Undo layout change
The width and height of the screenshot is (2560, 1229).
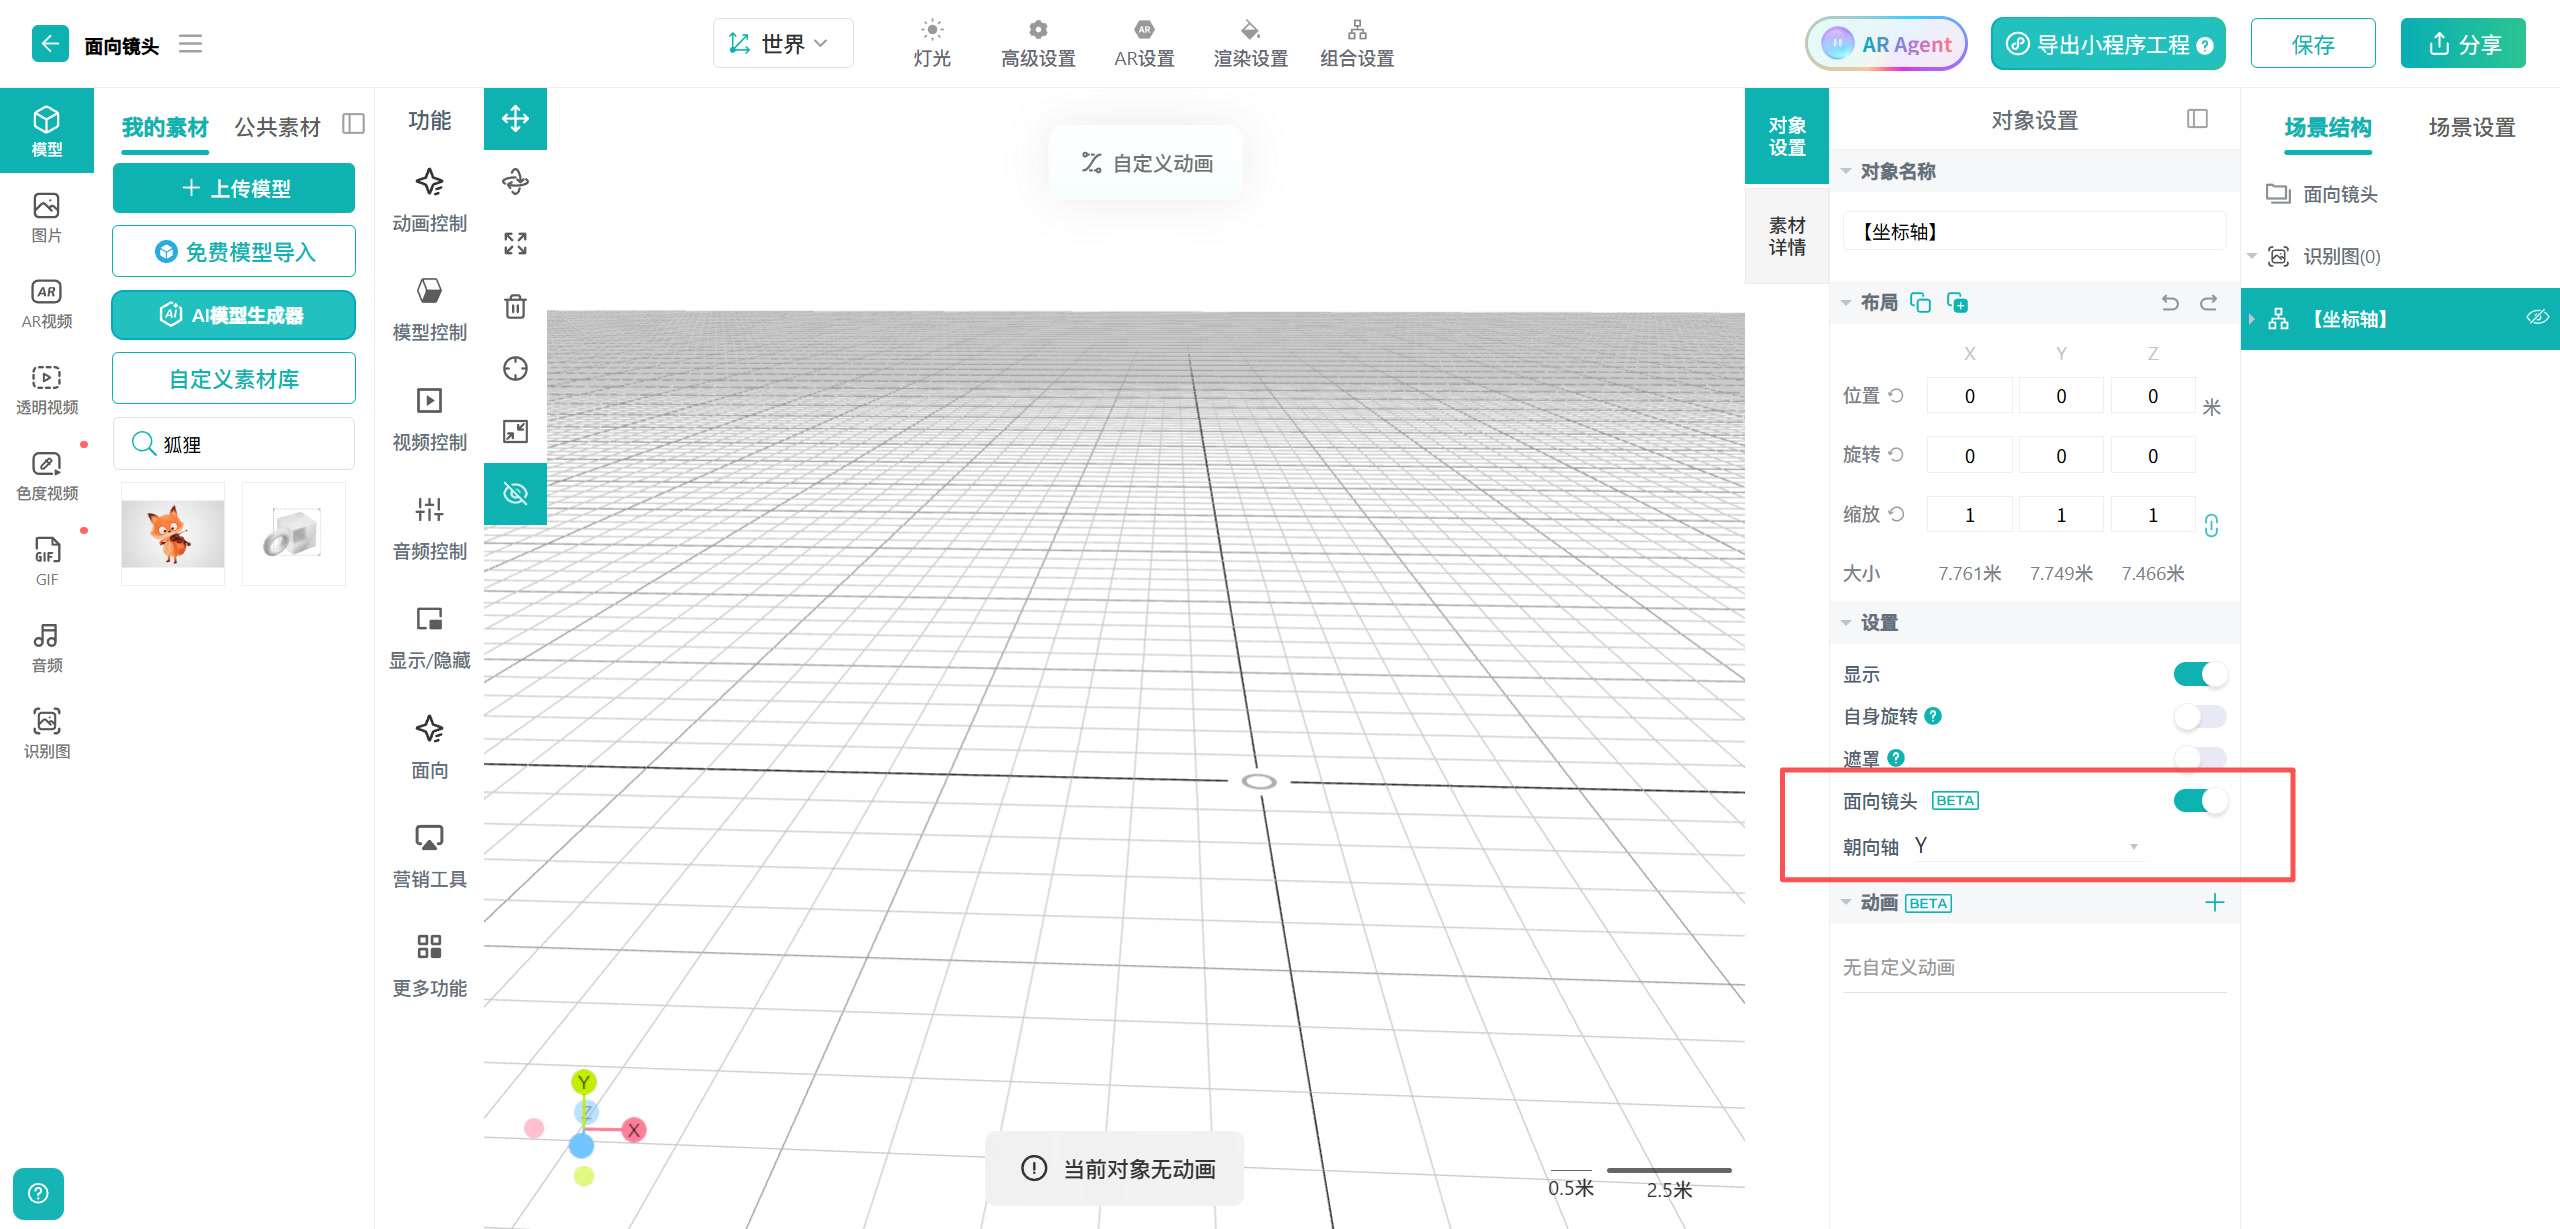[2170, 302]
